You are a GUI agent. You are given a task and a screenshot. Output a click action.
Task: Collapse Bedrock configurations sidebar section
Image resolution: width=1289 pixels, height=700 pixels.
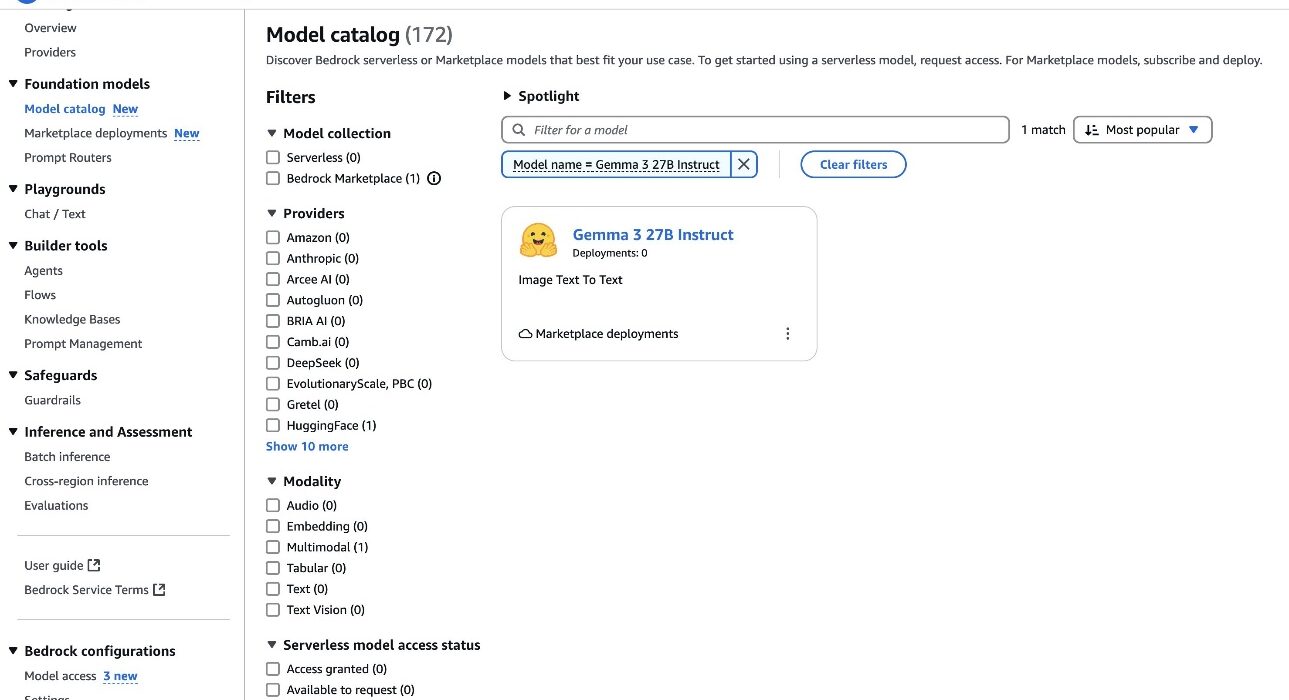click(13, 651)
